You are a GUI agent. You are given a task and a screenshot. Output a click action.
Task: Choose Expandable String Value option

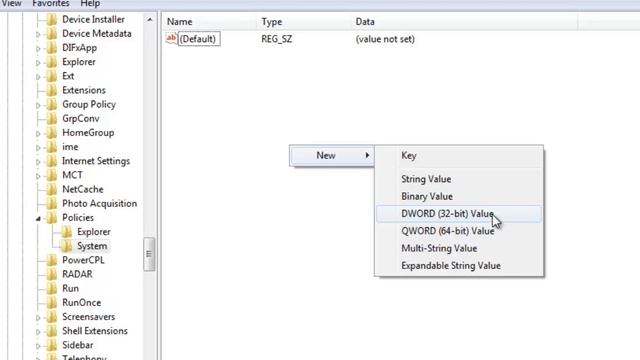[459, 266]
